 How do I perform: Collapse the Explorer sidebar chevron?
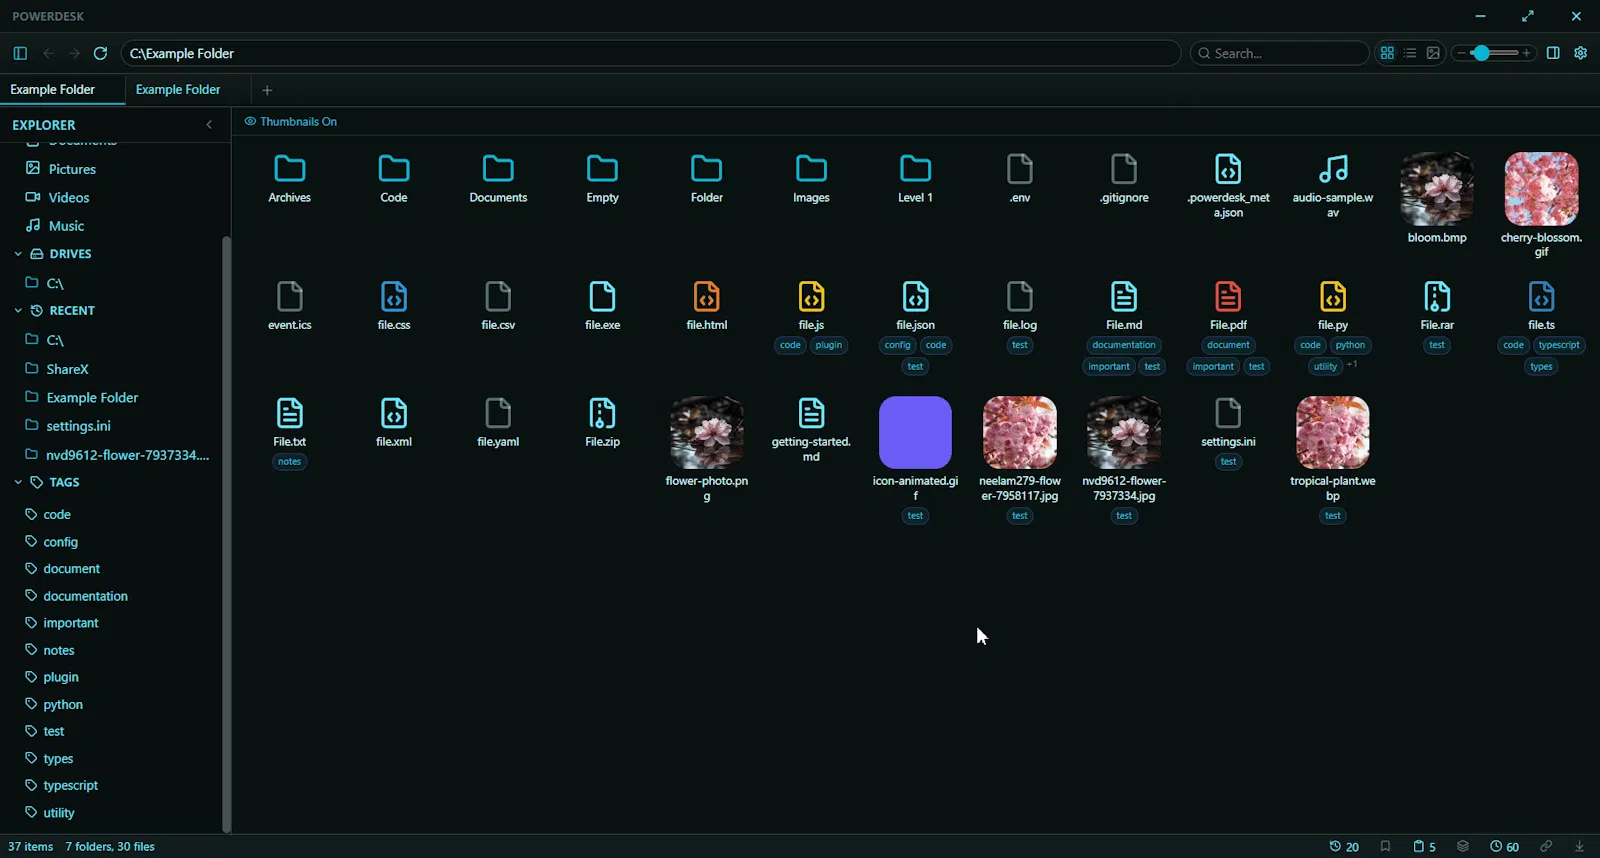(209, 125)
